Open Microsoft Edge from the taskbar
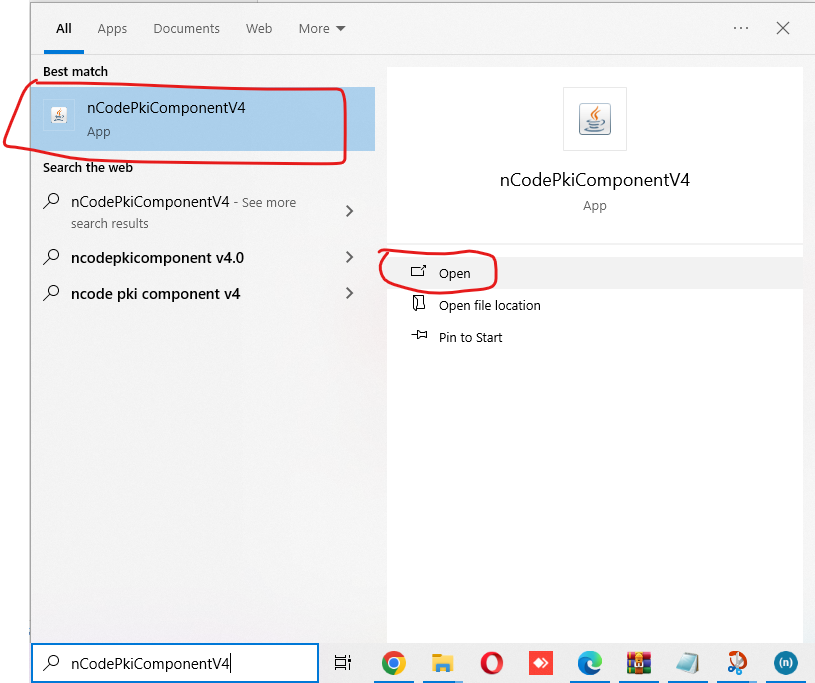This screenshot has width=815, height=683. 589,663
